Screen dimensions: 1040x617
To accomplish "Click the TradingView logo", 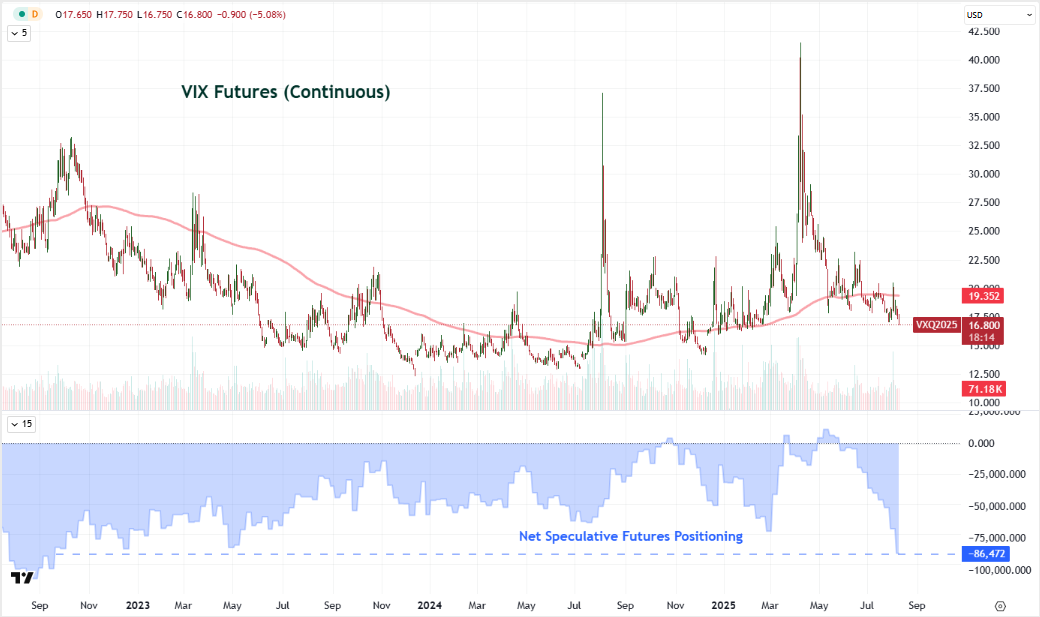I will tap(22, 578).
